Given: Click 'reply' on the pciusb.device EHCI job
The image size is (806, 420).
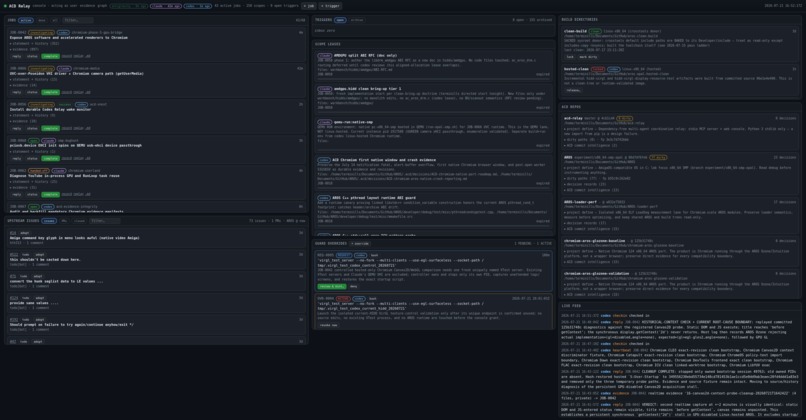Looking at the screenshot, I should pyautogui.click(x=16, y=159).
